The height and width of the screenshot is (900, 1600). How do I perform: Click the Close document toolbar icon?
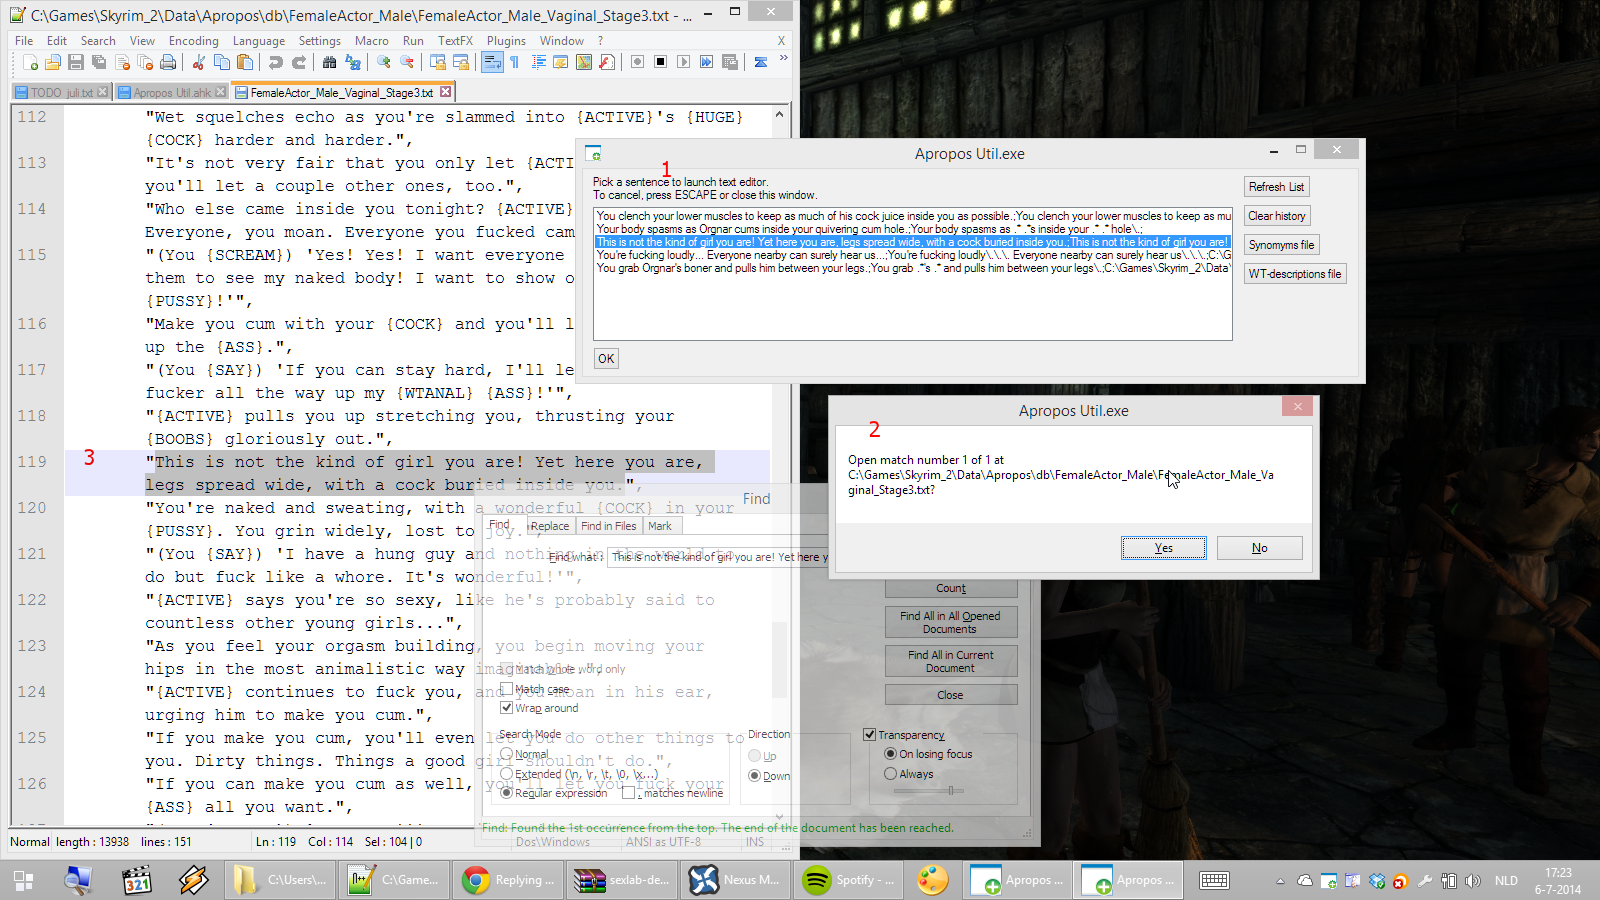point(122,62)
